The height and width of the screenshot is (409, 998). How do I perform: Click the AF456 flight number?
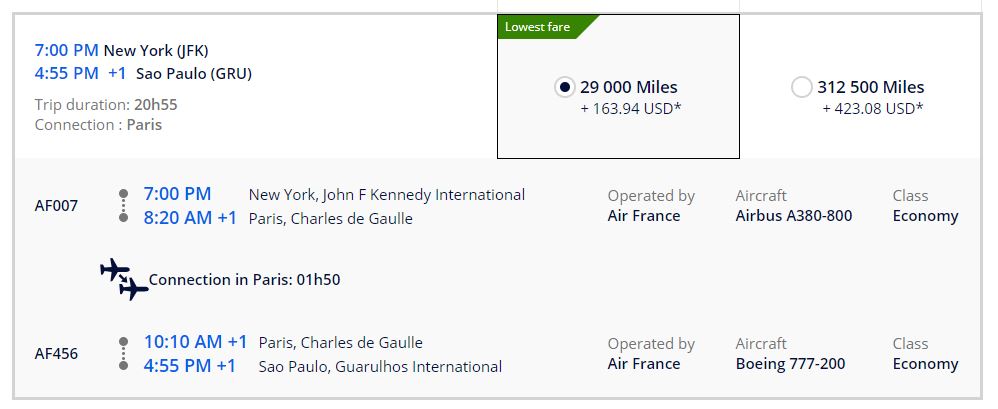tap(56, 354)
